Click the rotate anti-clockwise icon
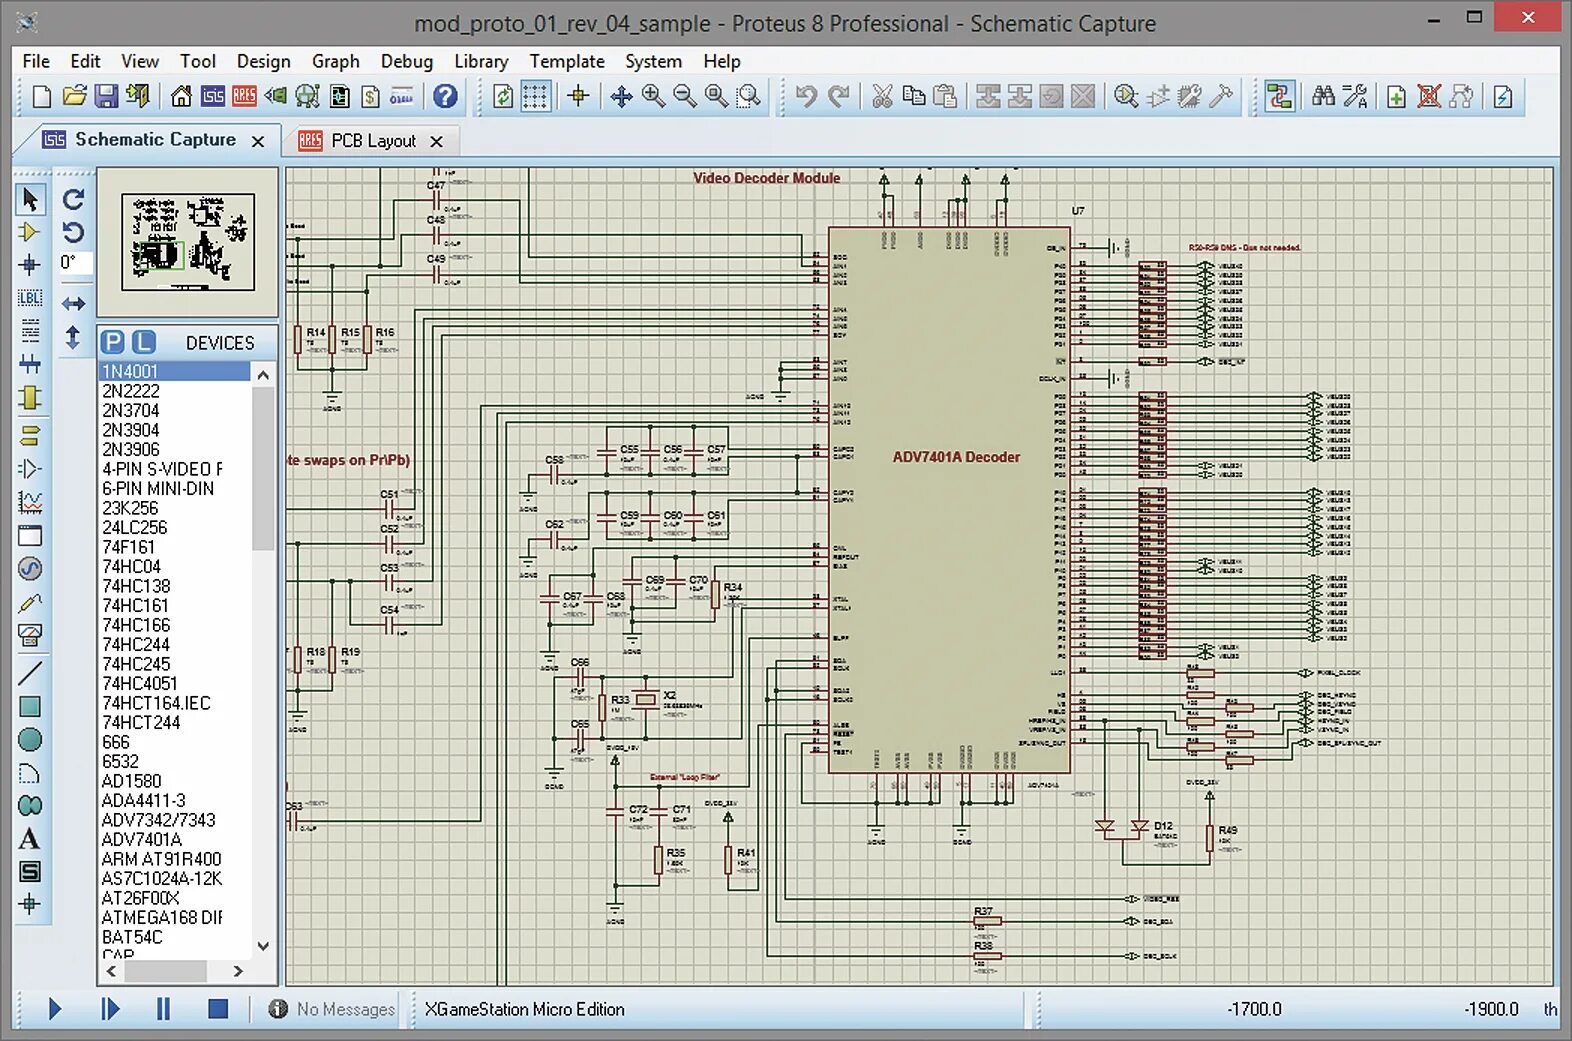Image resolution: width=1572 pixels, height=1041 pixels. click(x=73, y=232)
